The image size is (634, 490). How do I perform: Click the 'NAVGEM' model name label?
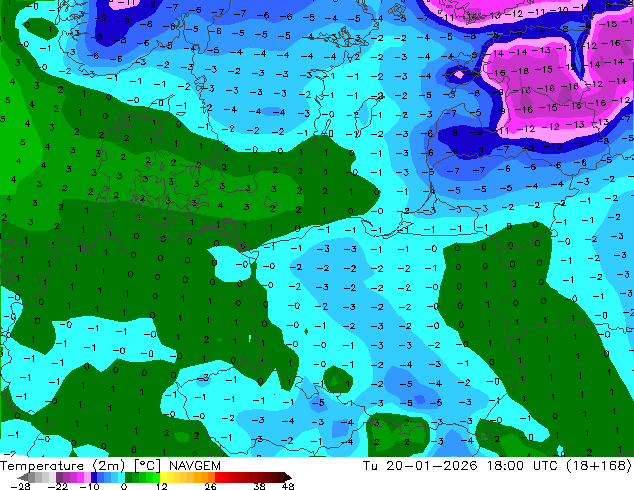pos(195,466)
